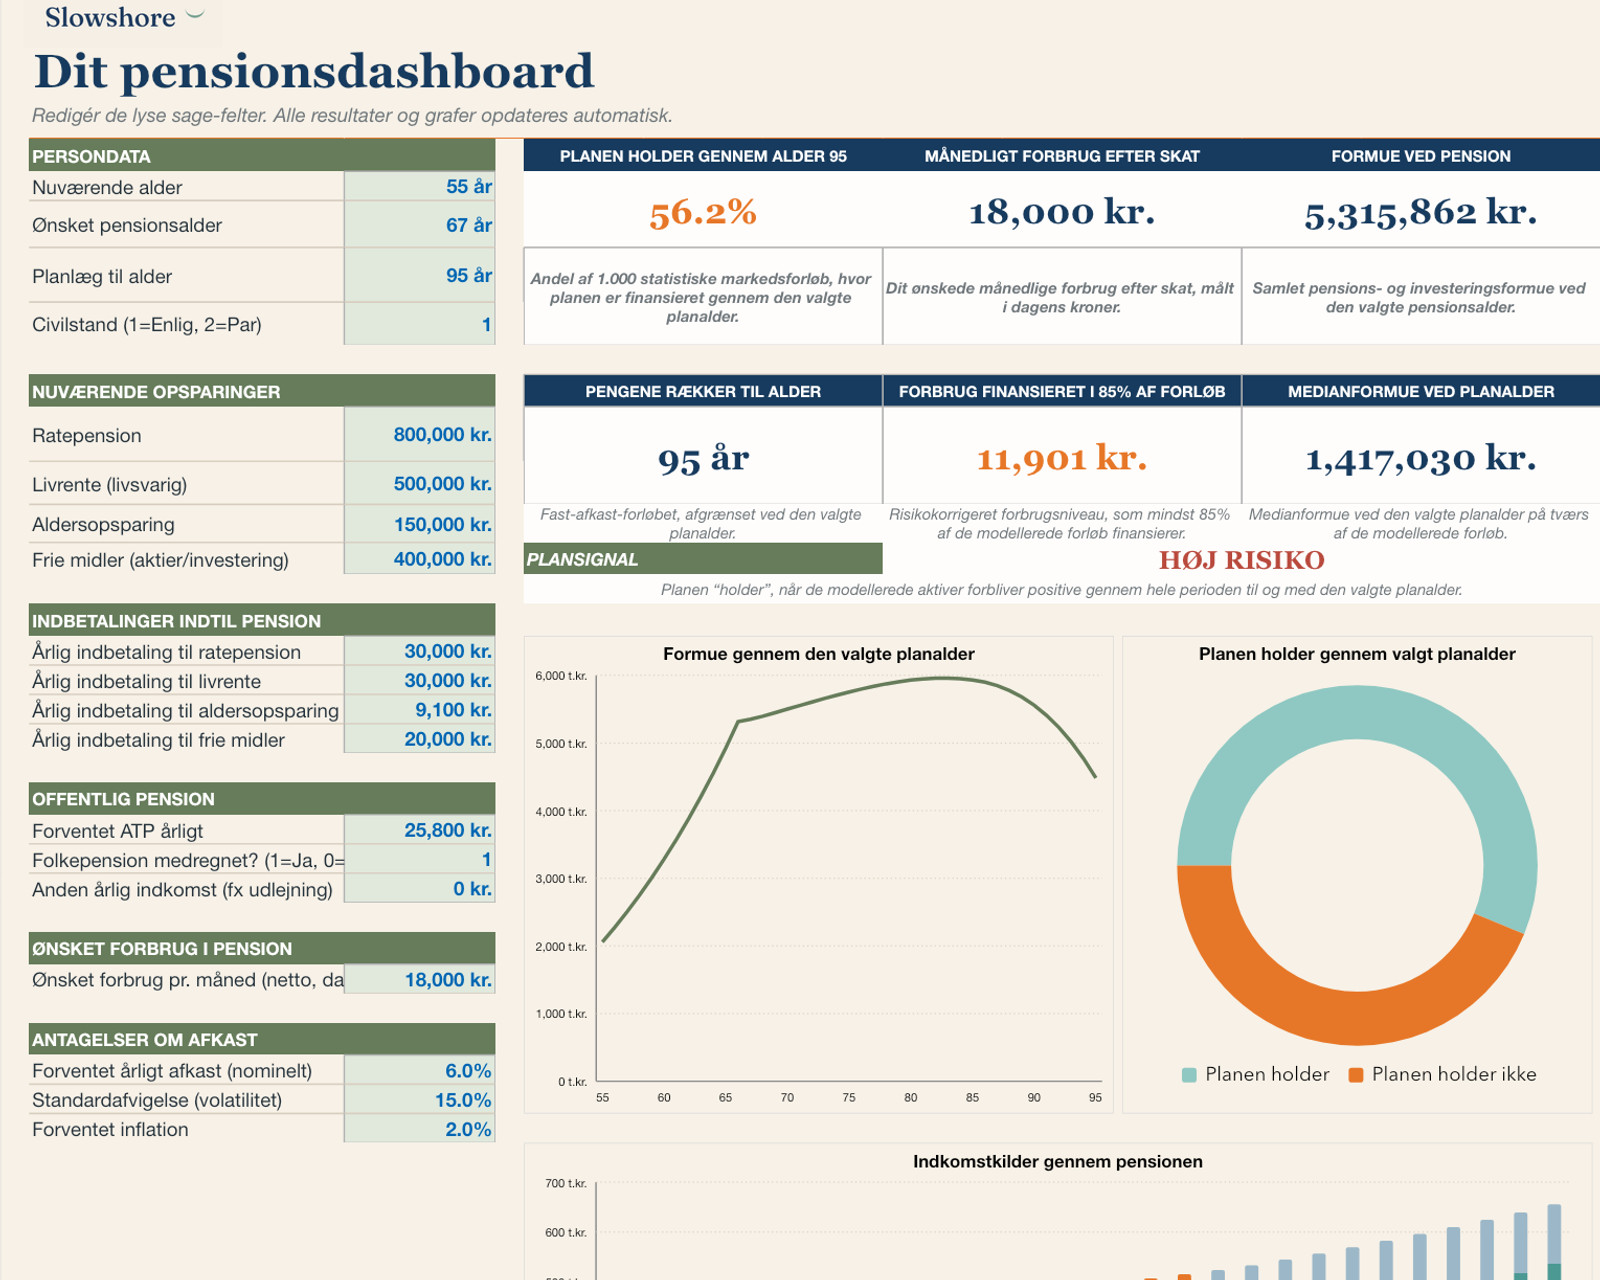Click the 1,417,030 kr. medianformue value

pos(1421,458)
